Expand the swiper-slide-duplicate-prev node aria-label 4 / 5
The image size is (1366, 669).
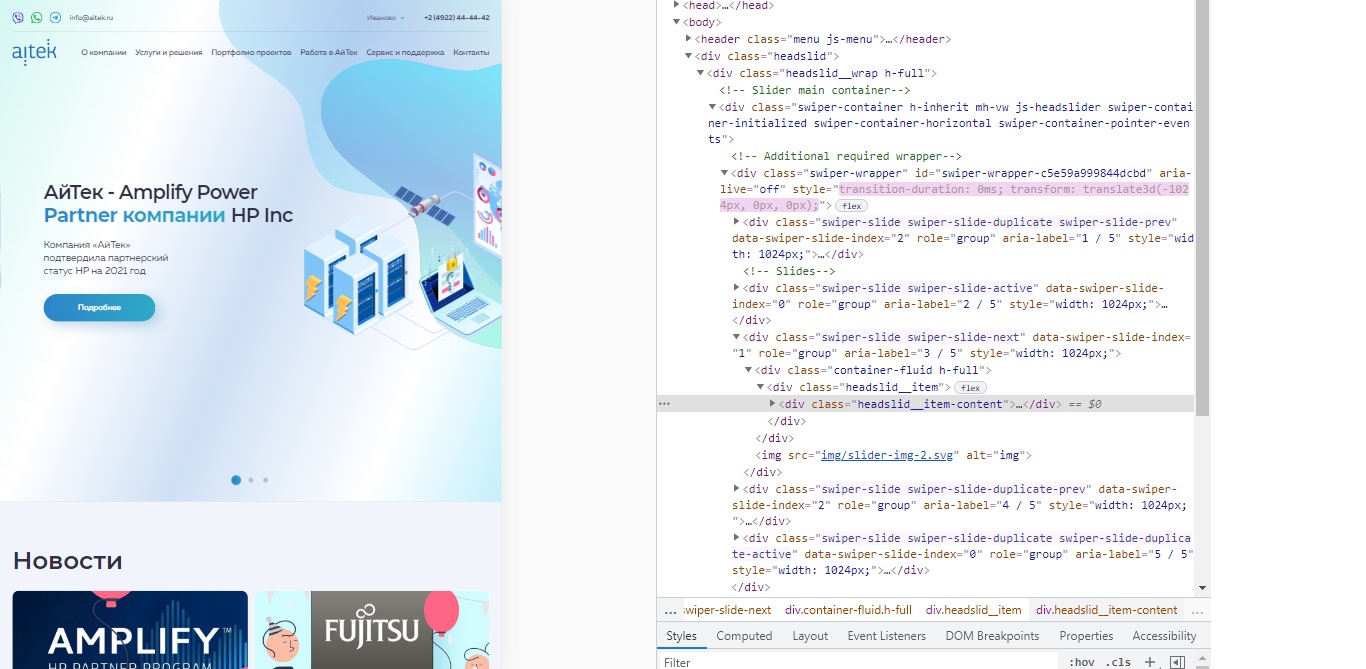click(737, 489)
